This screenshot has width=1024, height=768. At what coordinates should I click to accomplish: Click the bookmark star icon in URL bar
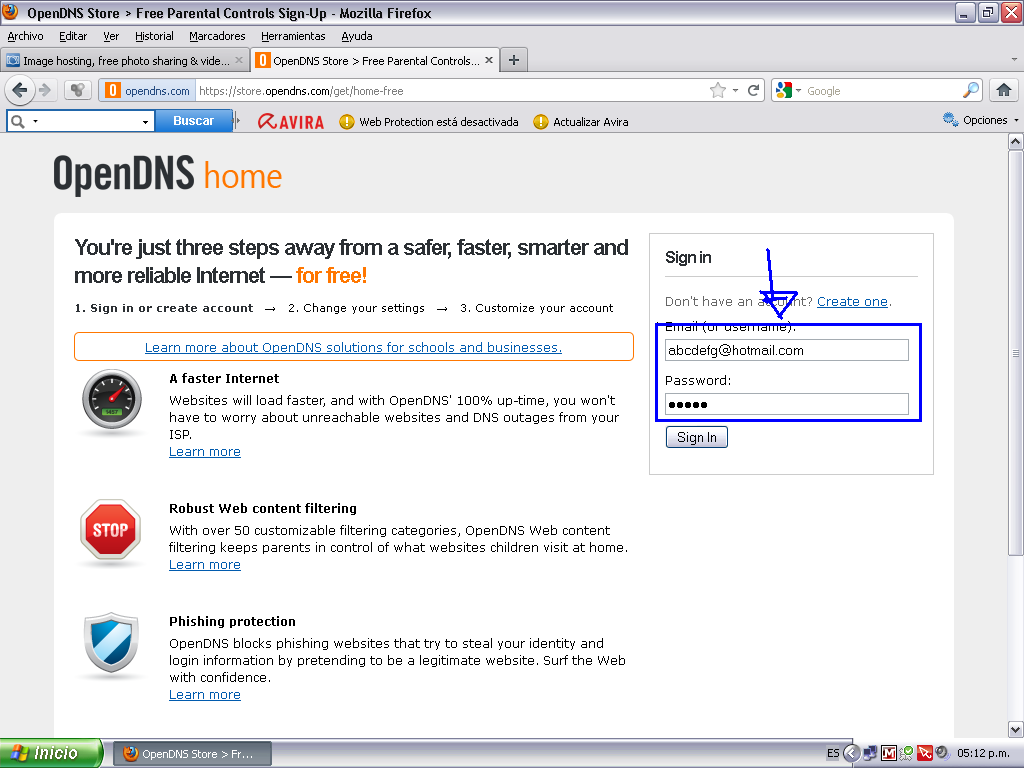click(718, 90)
